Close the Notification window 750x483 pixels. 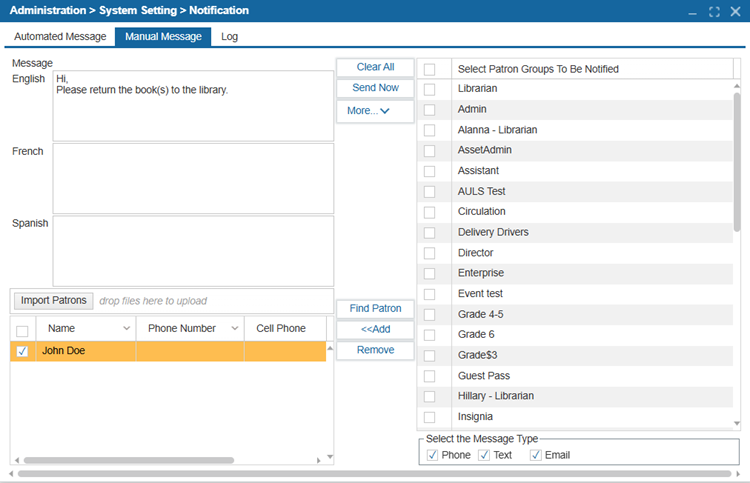pyautogui.click(x=736, y=12)
